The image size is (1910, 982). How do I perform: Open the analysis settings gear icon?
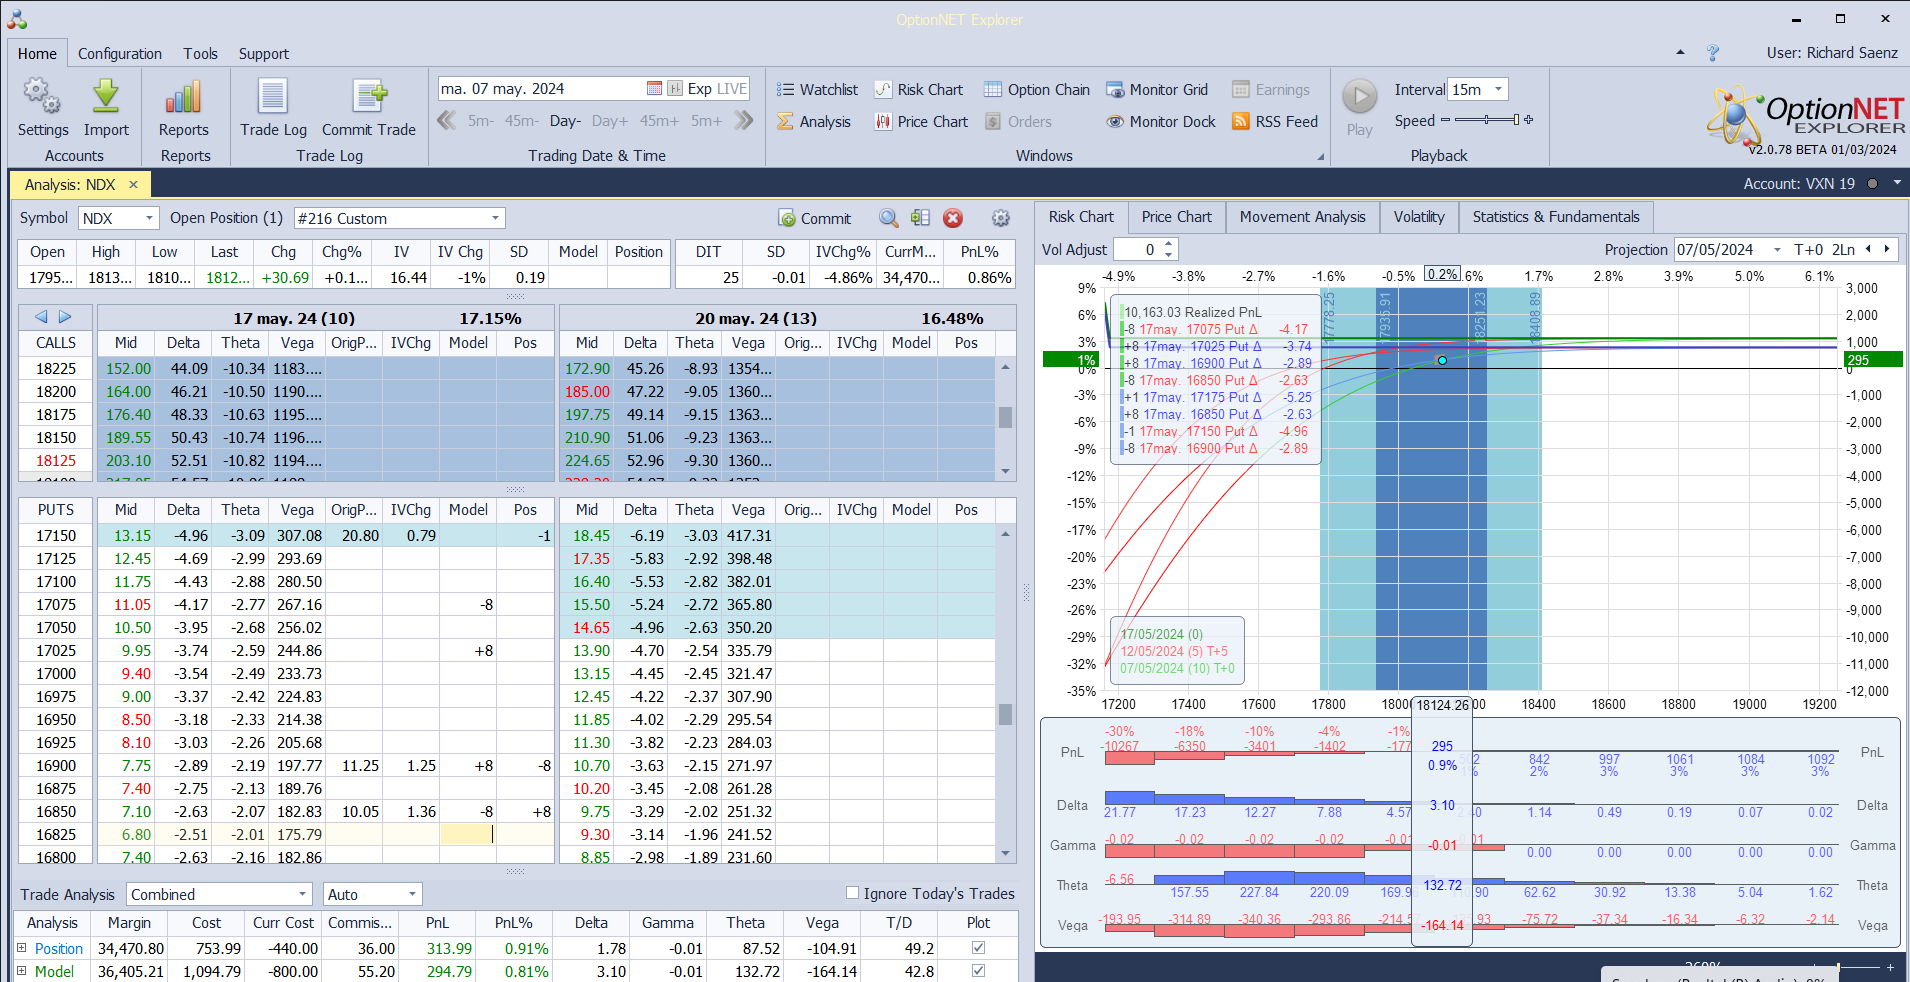(1000, 218)
